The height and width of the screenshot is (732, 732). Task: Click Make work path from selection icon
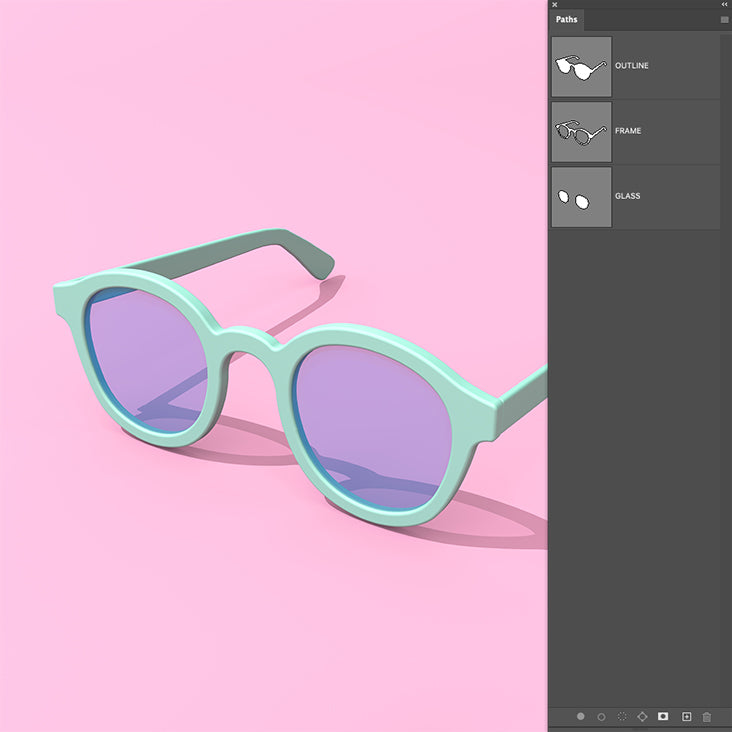[x=643, y=717]
